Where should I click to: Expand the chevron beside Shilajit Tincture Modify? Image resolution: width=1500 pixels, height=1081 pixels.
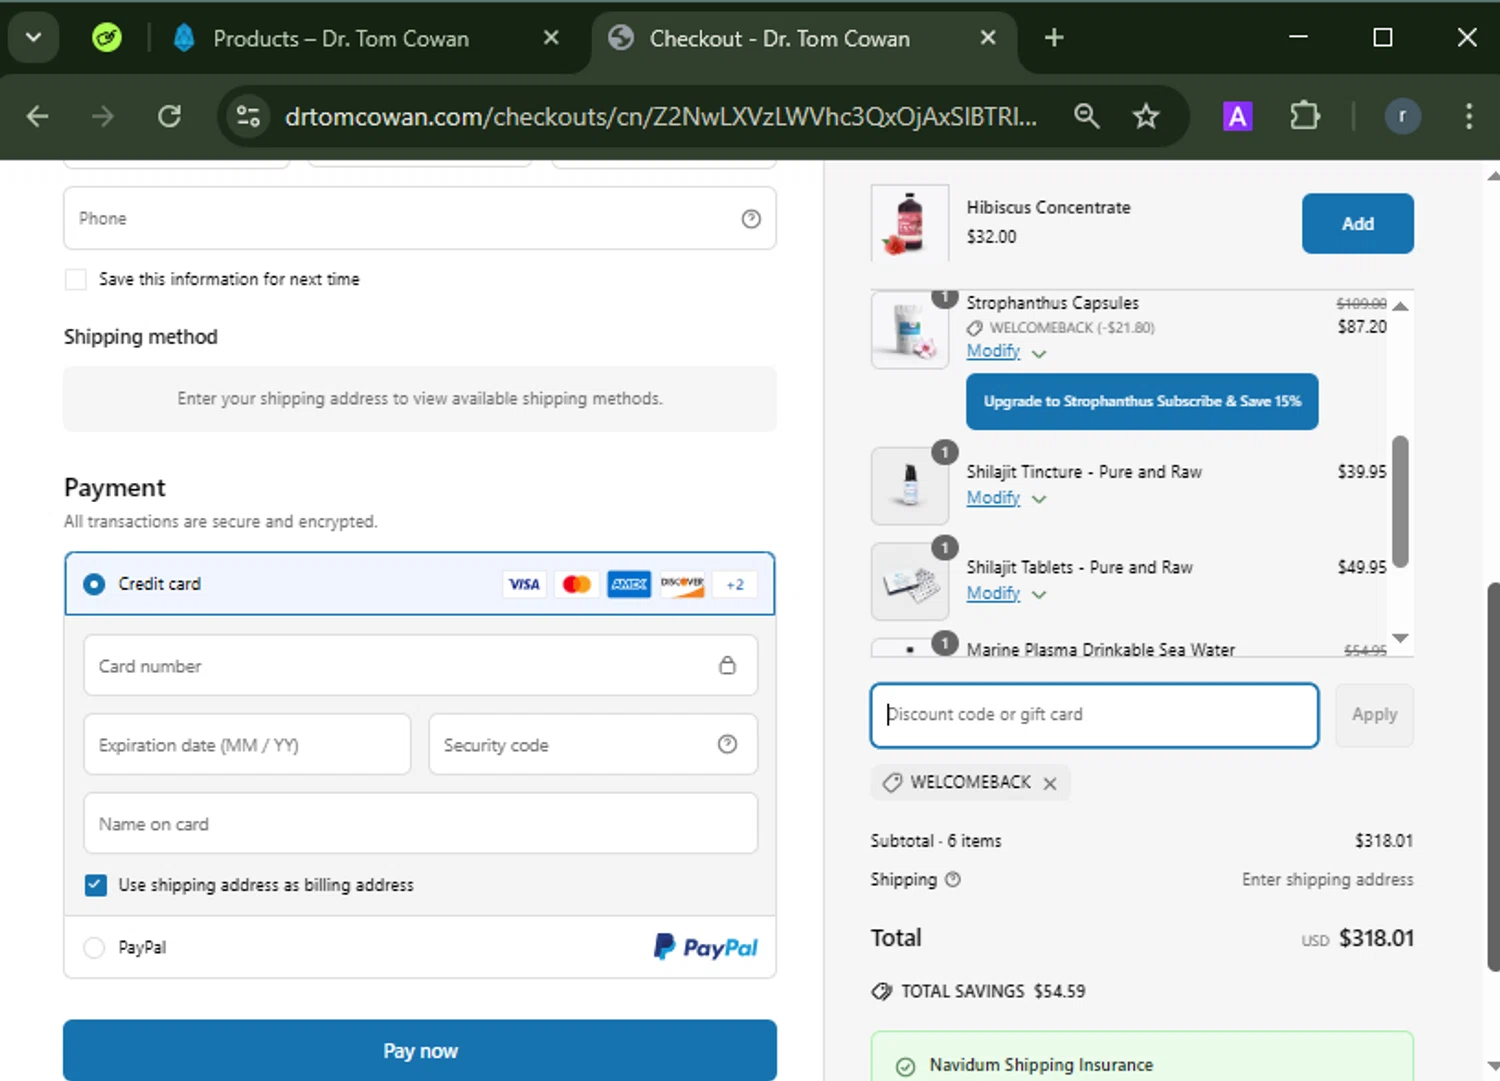tap(1039, 500)
